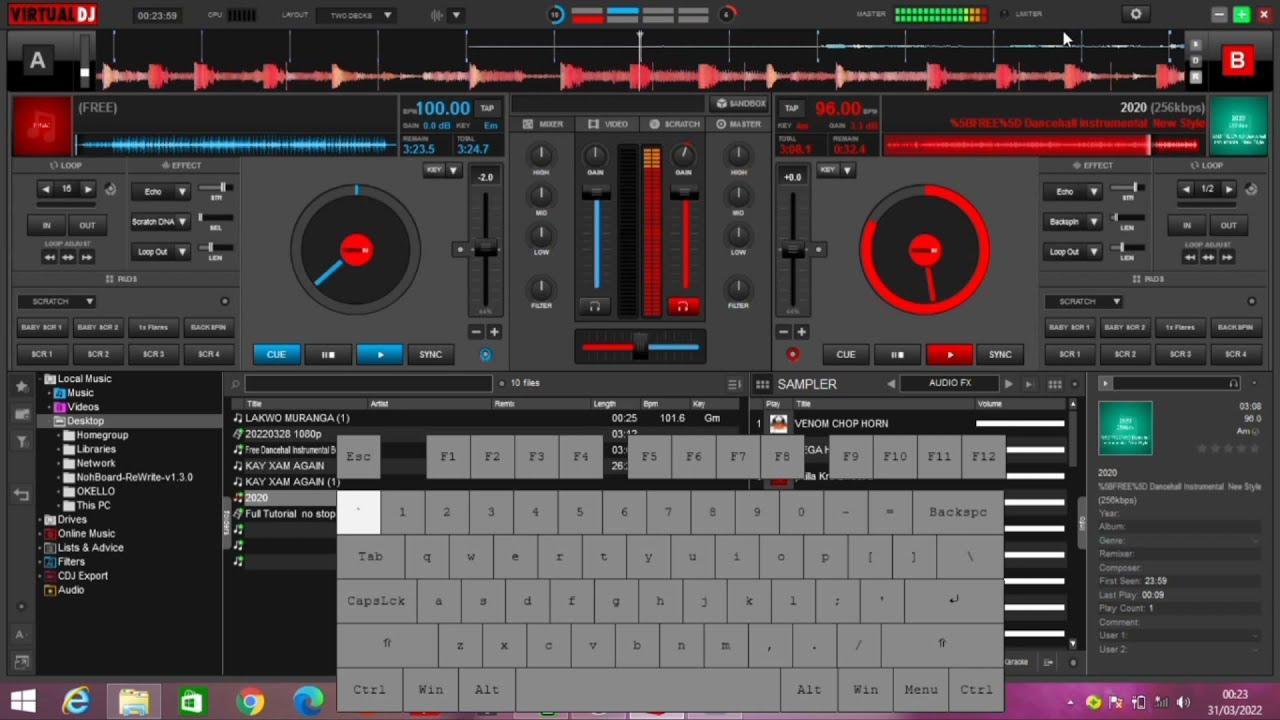Click deck B pitch plus button
Screen dimensions: 1280x720
tap(802, 331)
